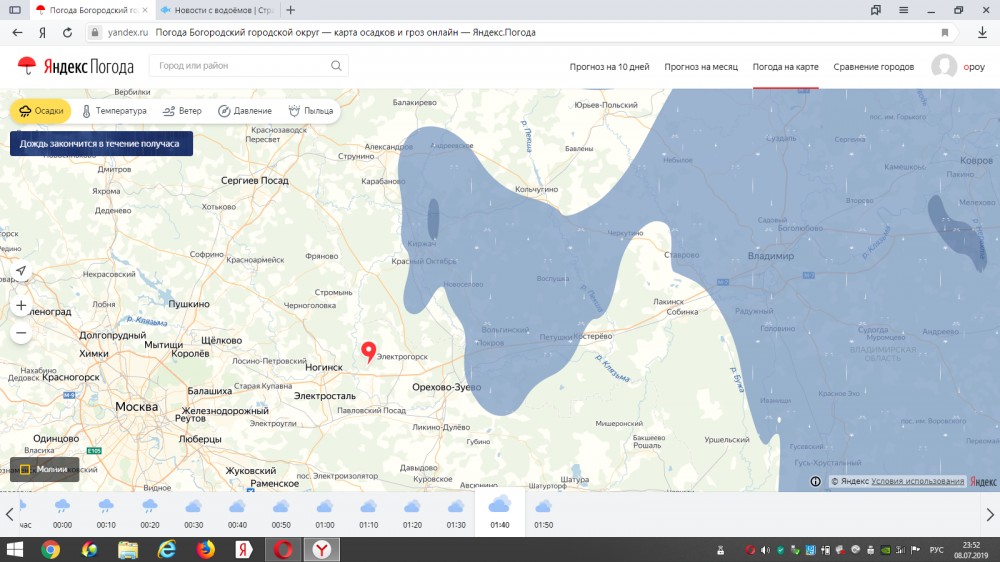1000x562 pixels.
Task: Show the Давление pressure layer
Action: point(244,111)
